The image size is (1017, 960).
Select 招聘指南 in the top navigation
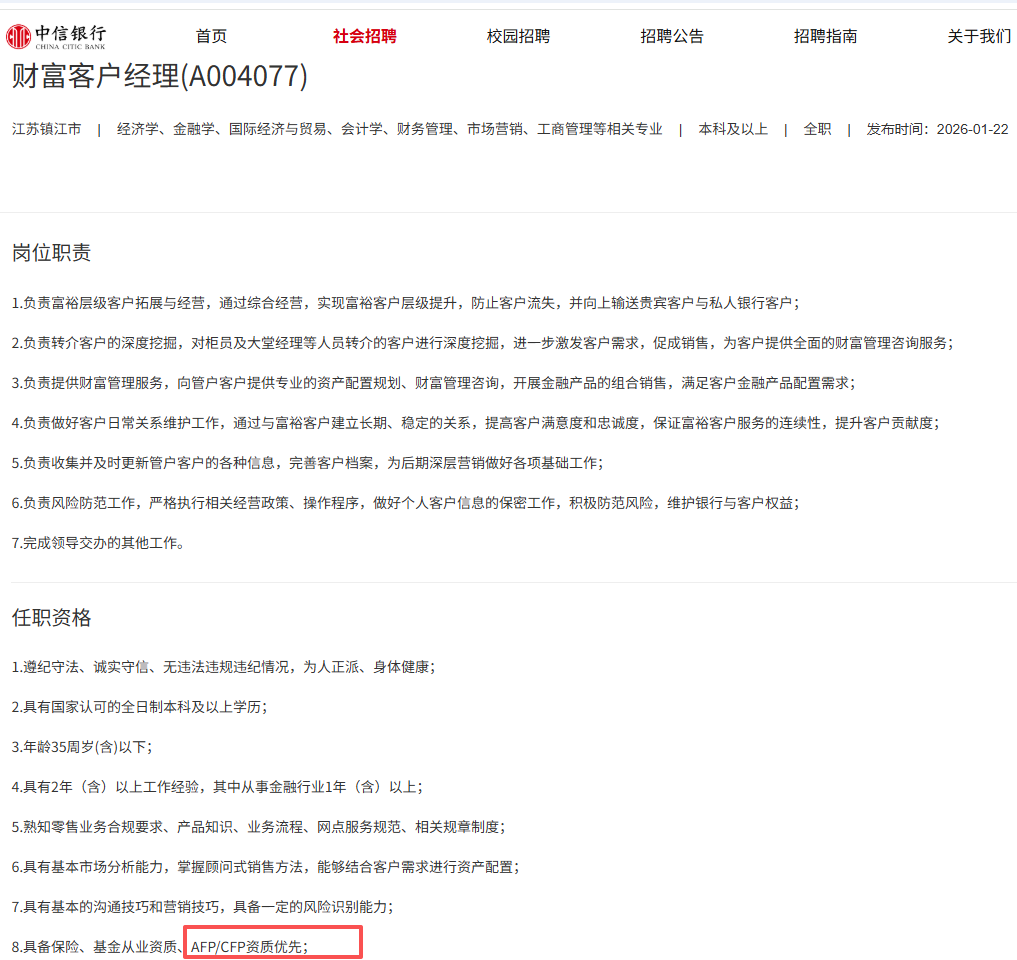point(825,37)
